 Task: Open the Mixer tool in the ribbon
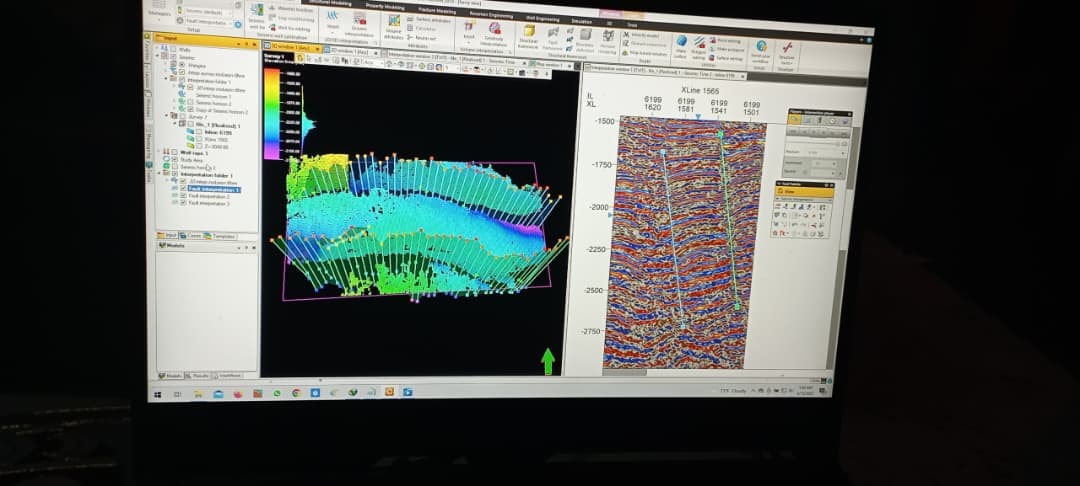click(333, 20)
